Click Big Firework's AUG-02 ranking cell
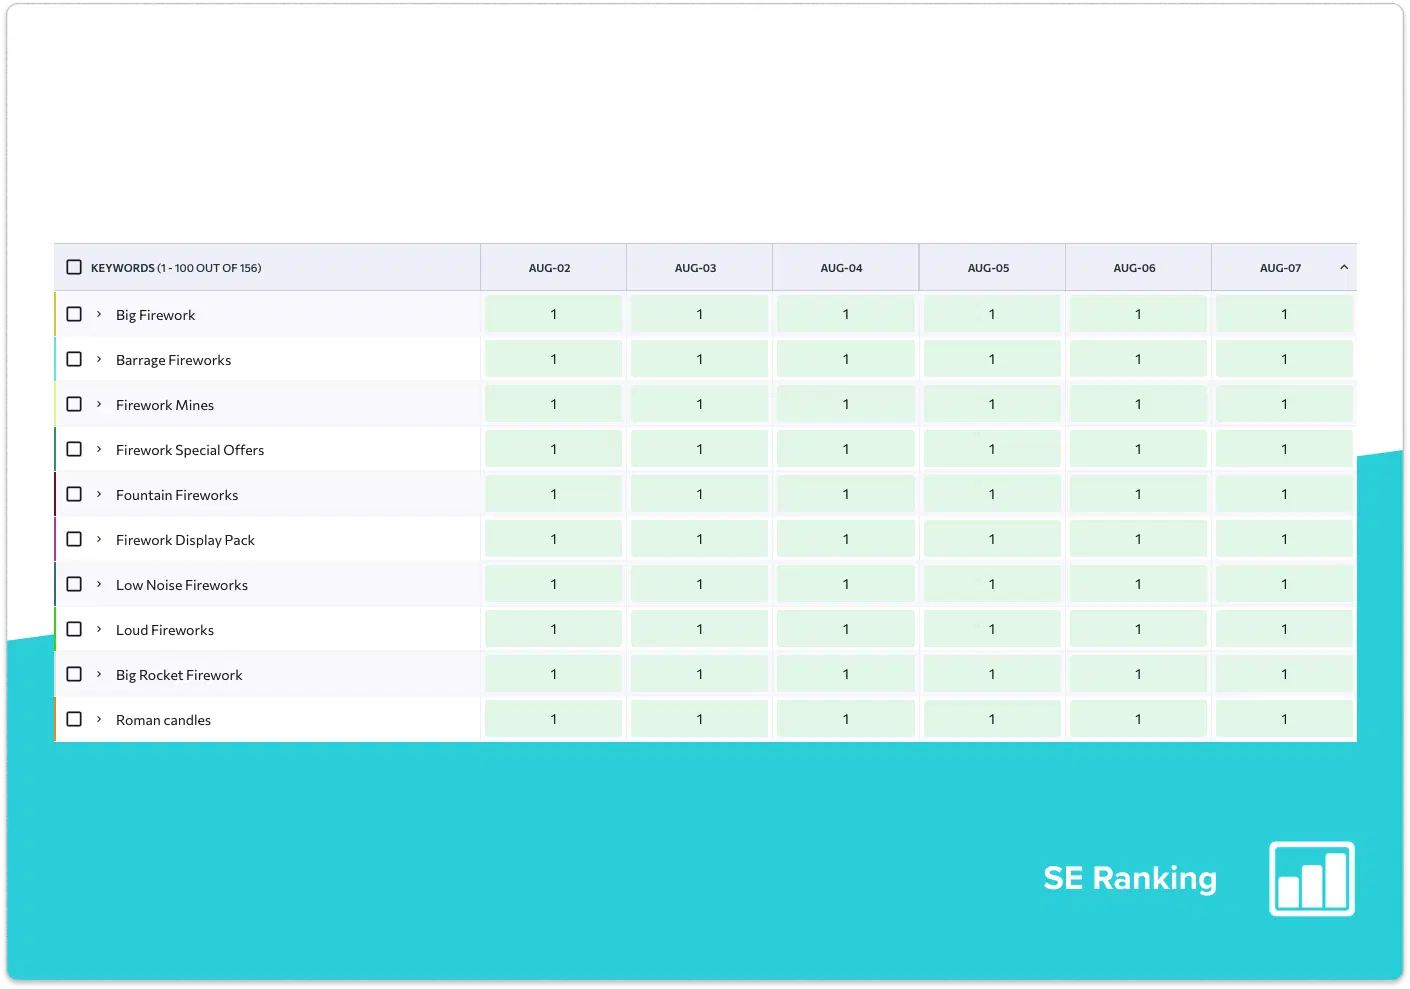 coord(553,314)
